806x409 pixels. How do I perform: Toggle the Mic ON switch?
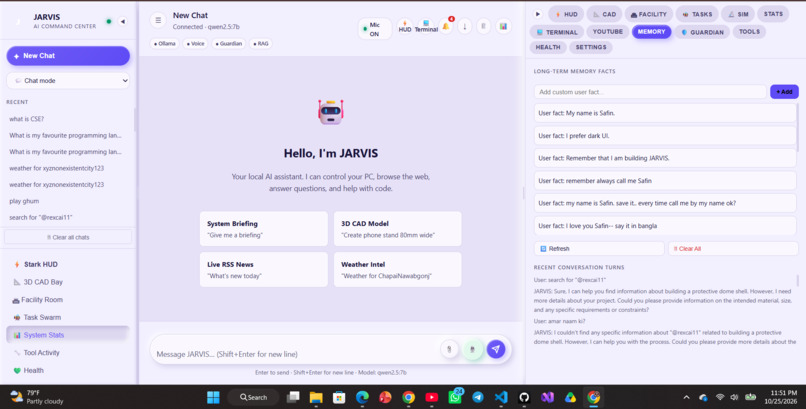coord(375,29)
